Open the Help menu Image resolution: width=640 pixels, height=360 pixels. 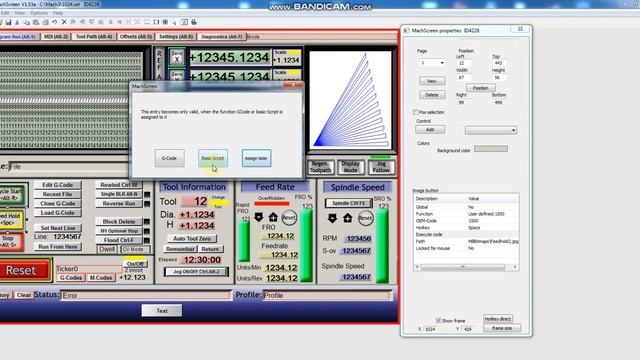pyautogui.click(x=58, y=13)
